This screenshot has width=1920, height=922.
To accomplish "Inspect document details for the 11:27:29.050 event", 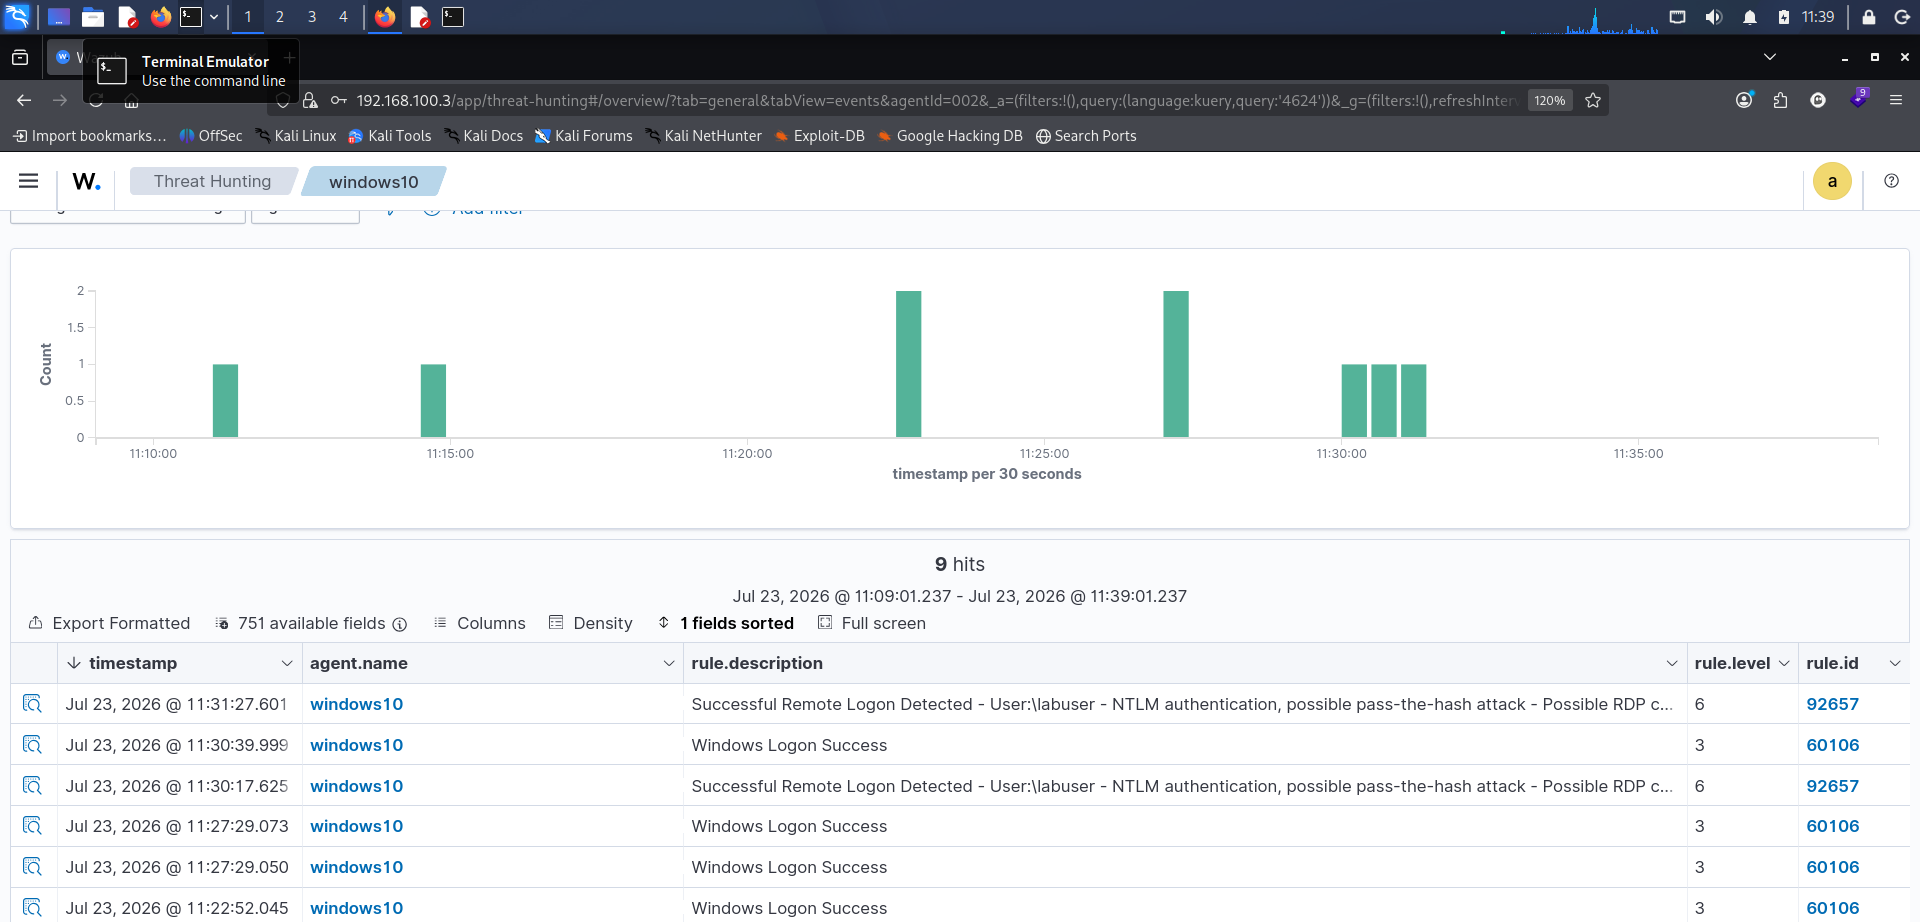I will click(x=32, y=867).
